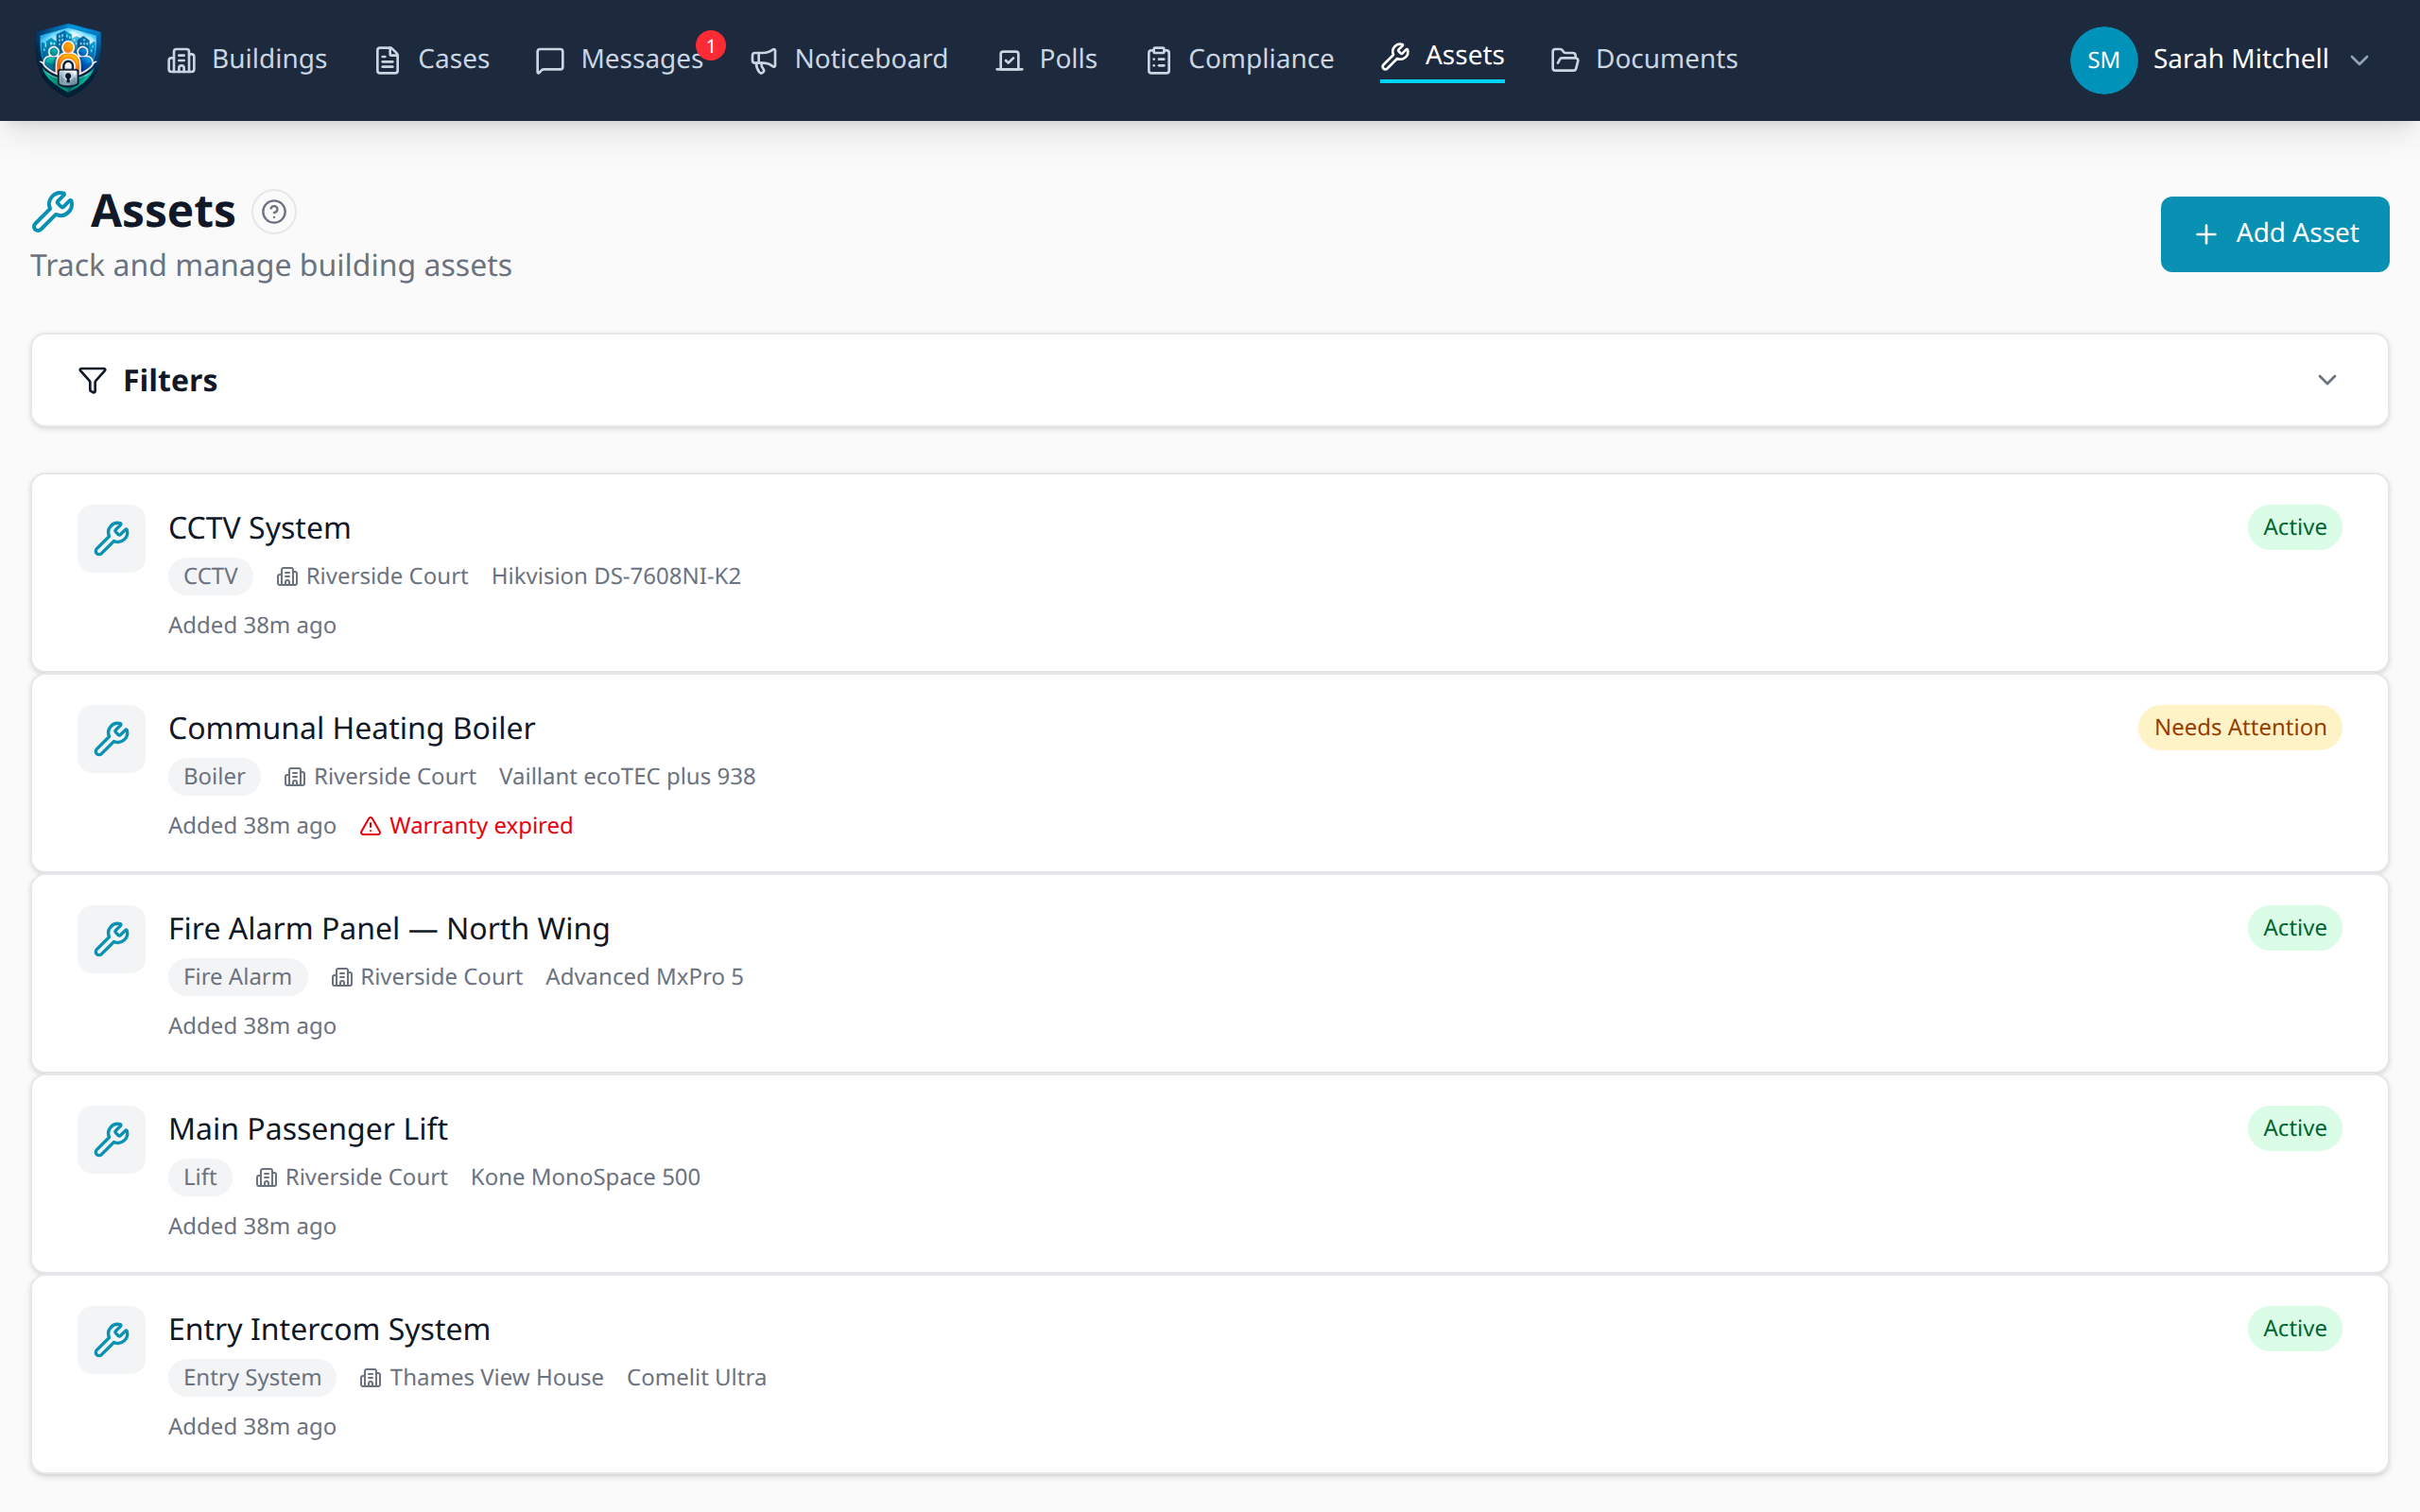Click the Compliance clipboard icon
The height and width of the screenshot is (1512, 2420).
coord(1158,59)
